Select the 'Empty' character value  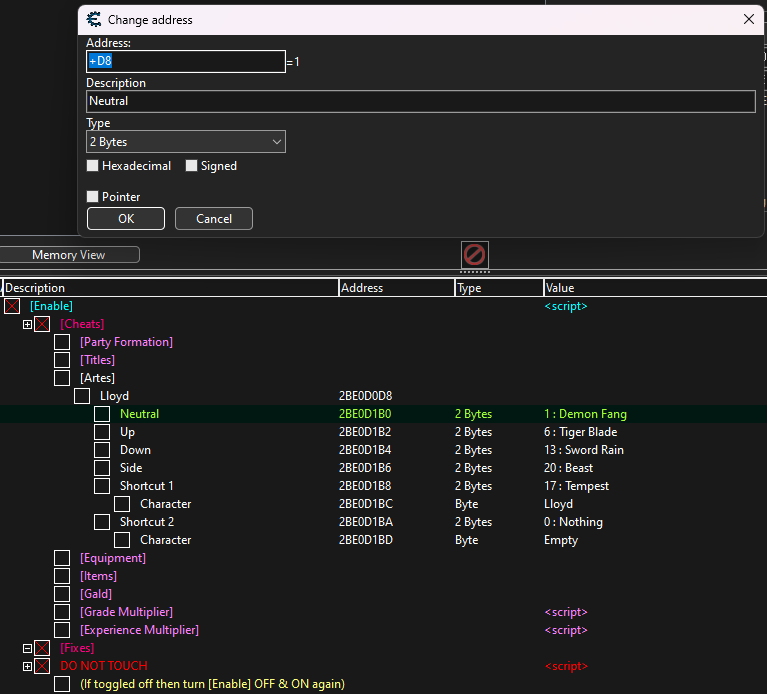(561, 540)
